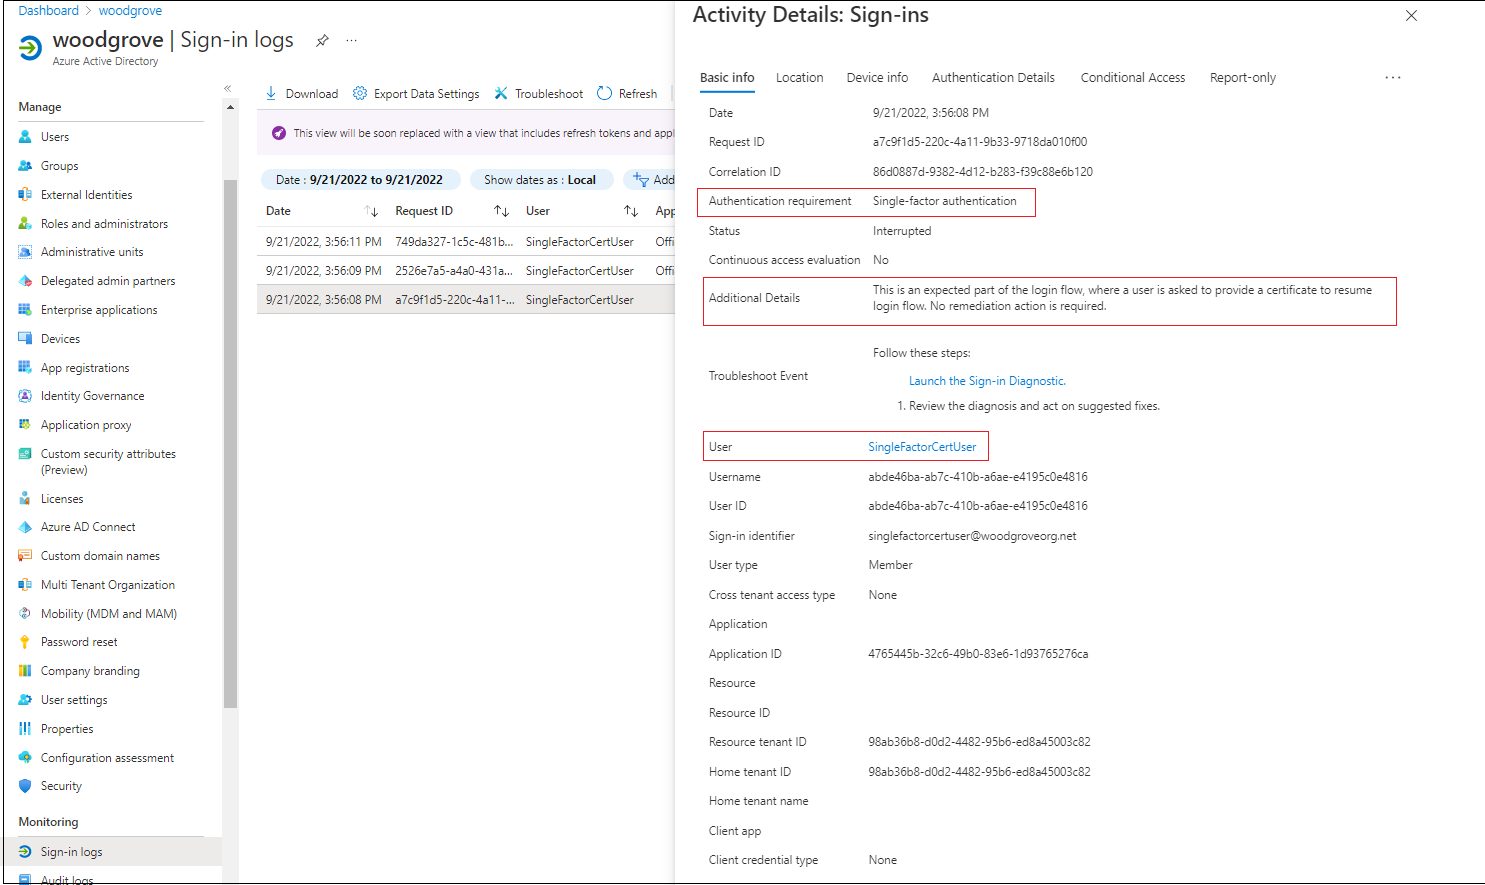This screenshot has height=885, width=1485.
Task: Click the Download toolbar button
Action: pyautogui.click(x=301, y=94)
